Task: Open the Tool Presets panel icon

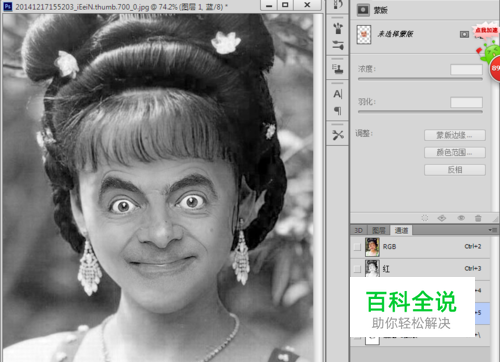Action: click(338, 135)
